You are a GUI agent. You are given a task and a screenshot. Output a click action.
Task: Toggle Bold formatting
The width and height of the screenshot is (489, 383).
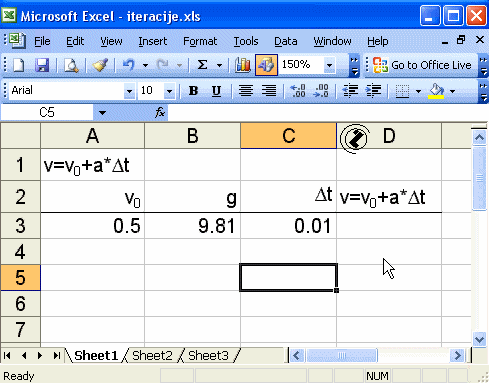[193, 91]
